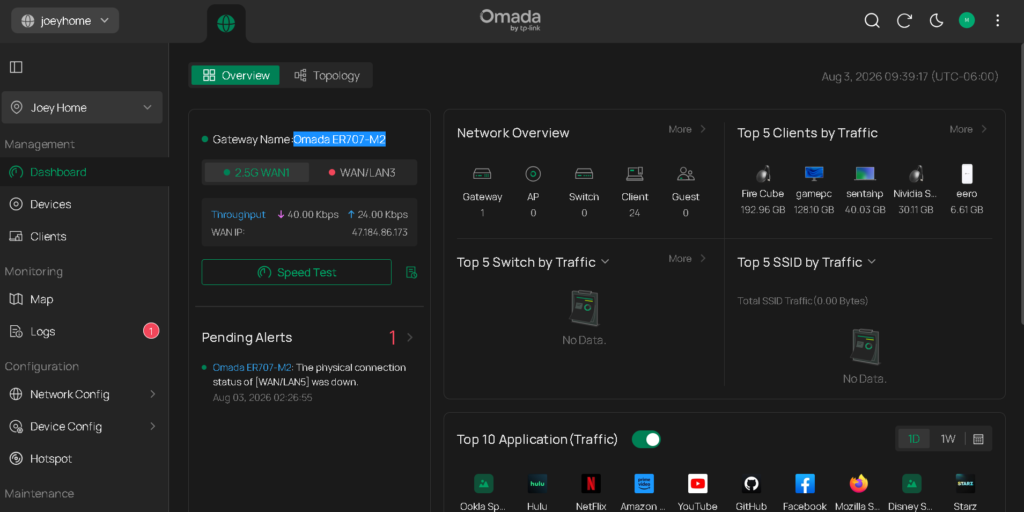Click highlighted gateway name Omada ER707-M2
Viewport: 1024px width, 512px height.
coord(340,139)
